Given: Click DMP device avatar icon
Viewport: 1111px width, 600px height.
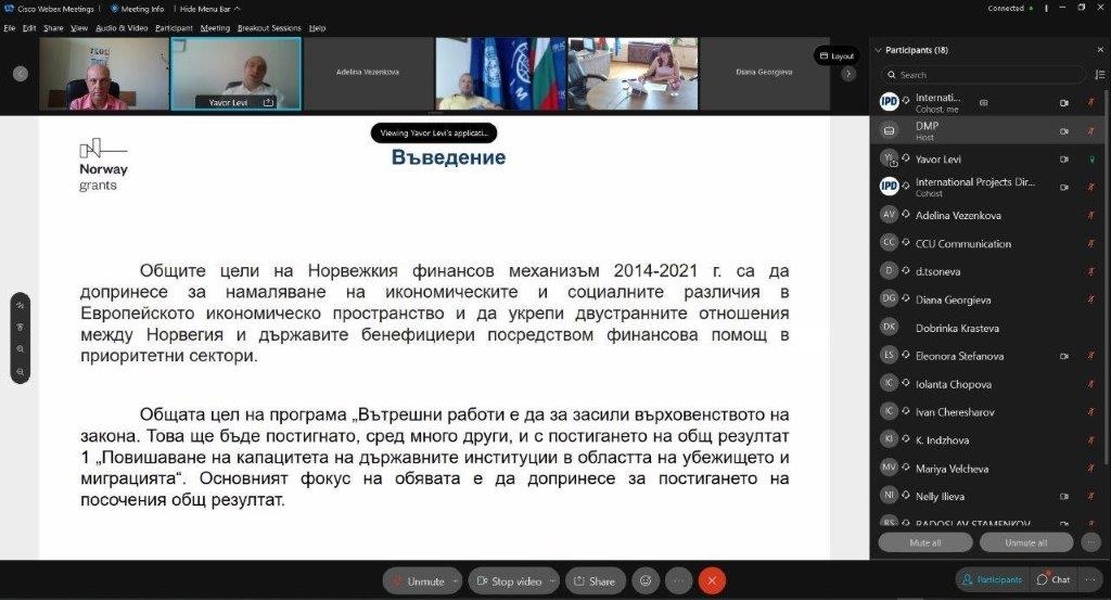Looking at the screenshot, I should click(x=889, y=131).
